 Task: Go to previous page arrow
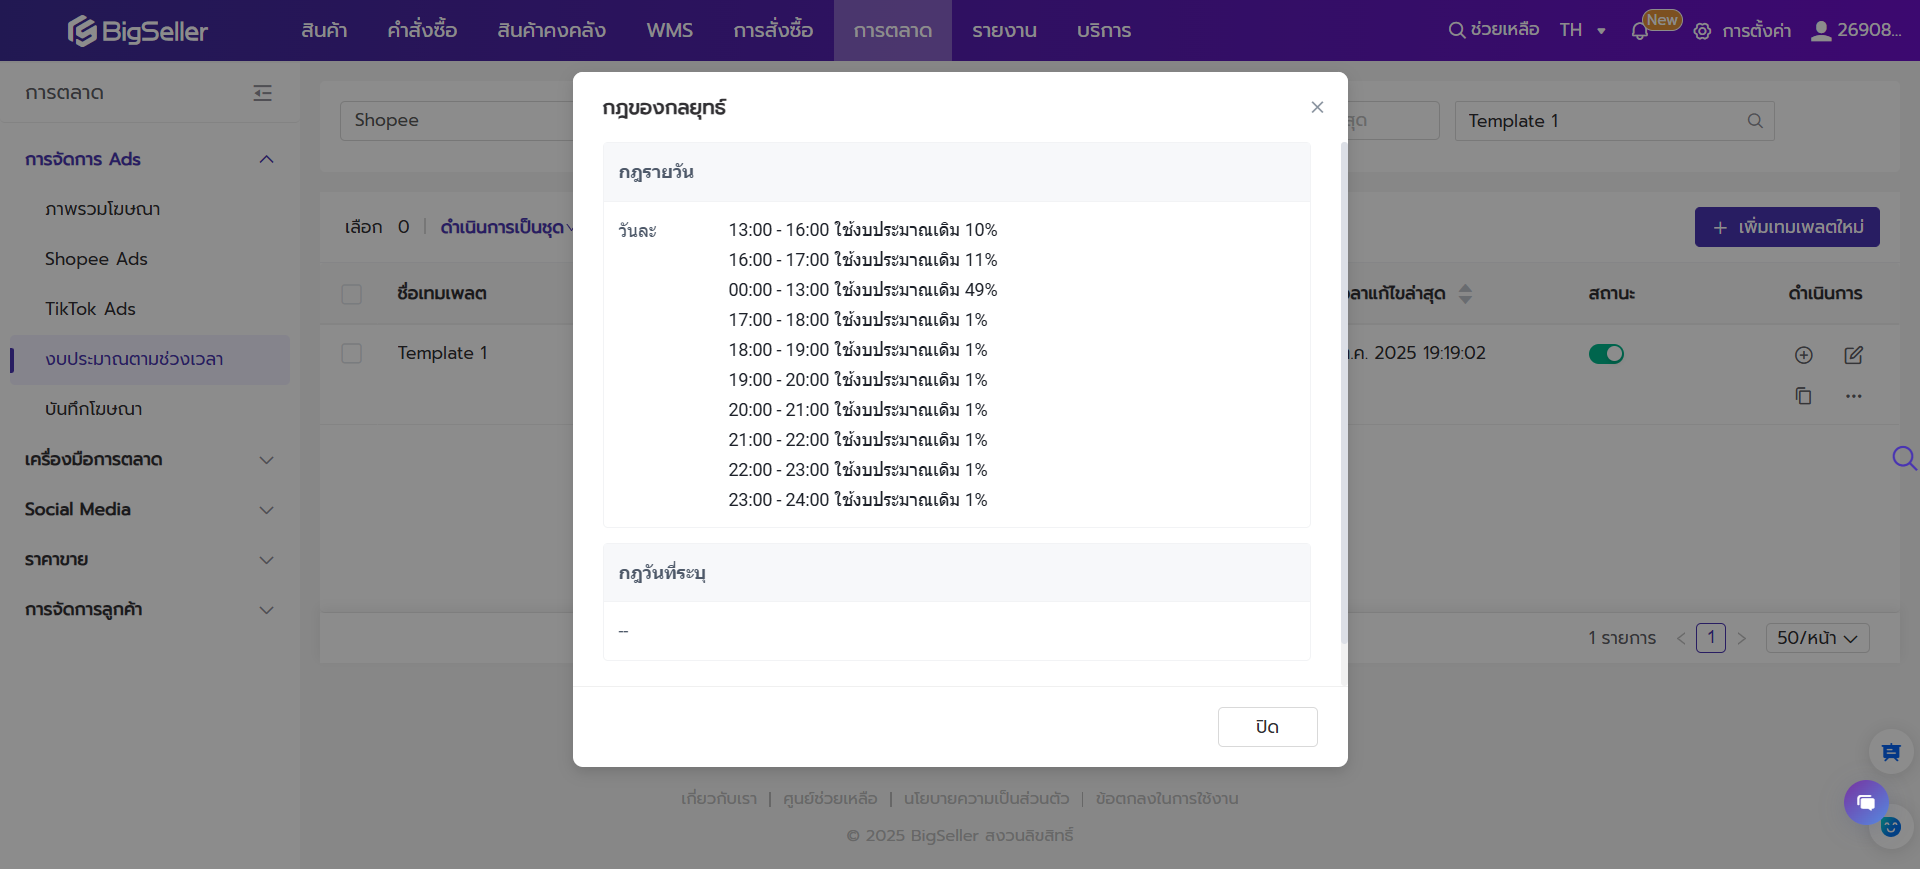tap(1681, 638)
